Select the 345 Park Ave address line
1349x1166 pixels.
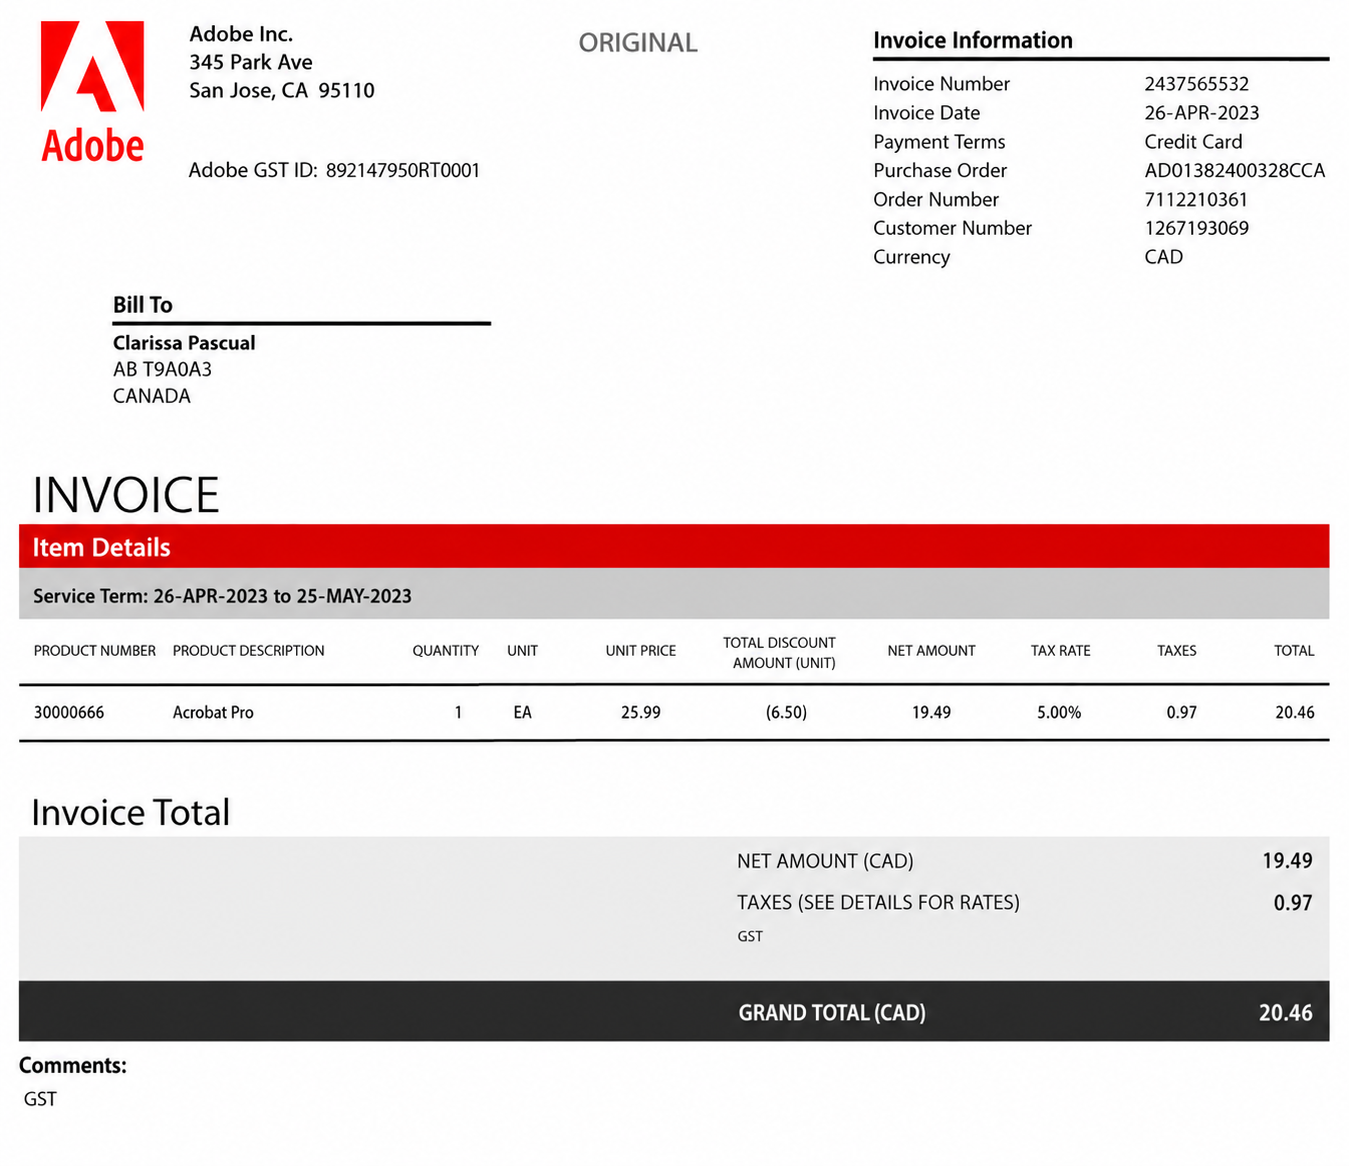(251, 62)
